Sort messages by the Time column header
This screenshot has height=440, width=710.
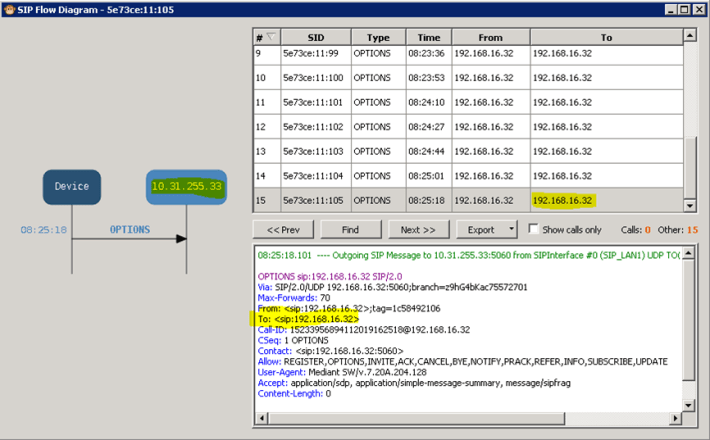pos(427,36)
